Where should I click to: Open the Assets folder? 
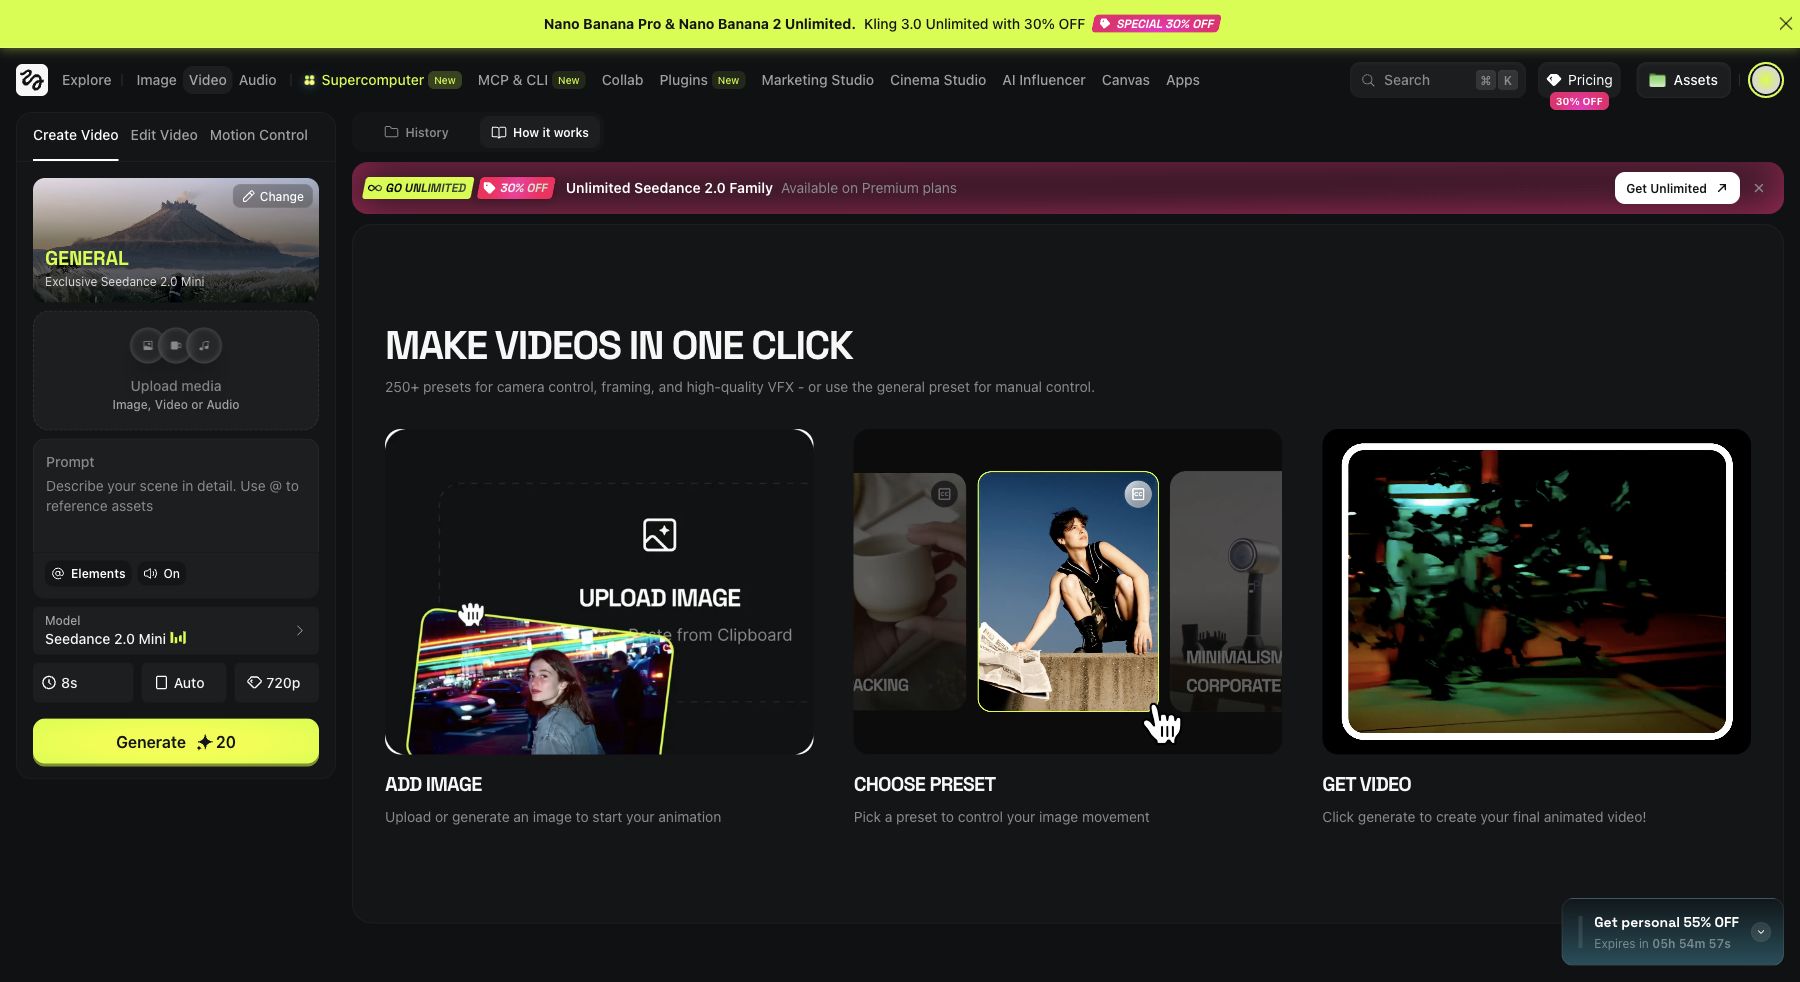click(x=1683, y=80)
